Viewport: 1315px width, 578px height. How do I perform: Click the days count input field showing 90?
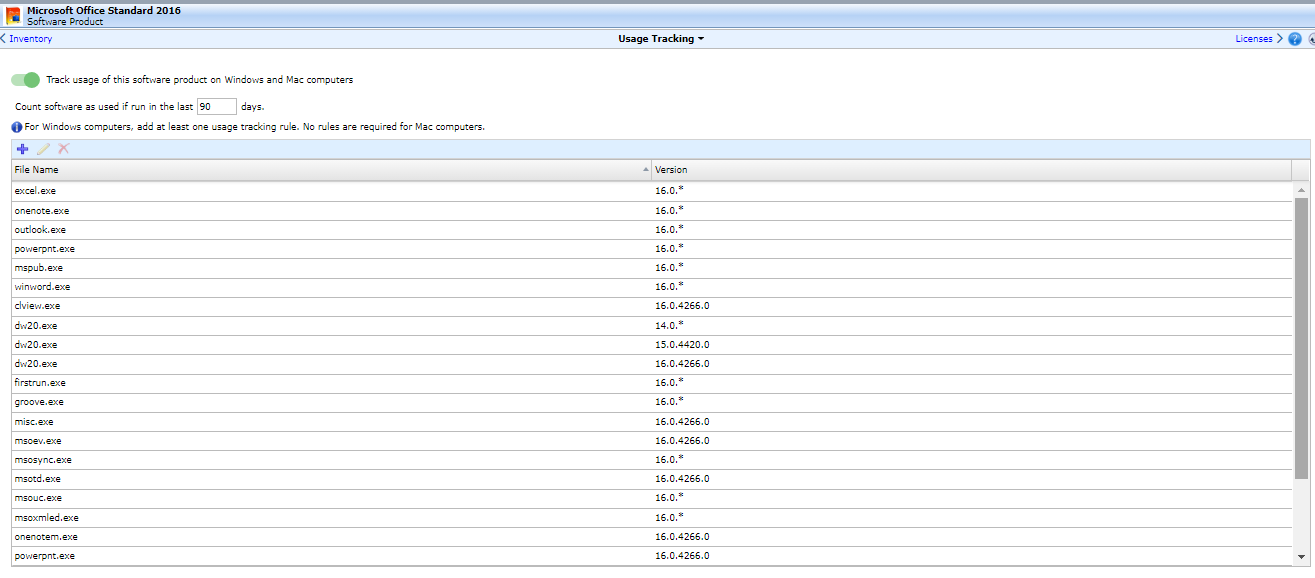216,106
